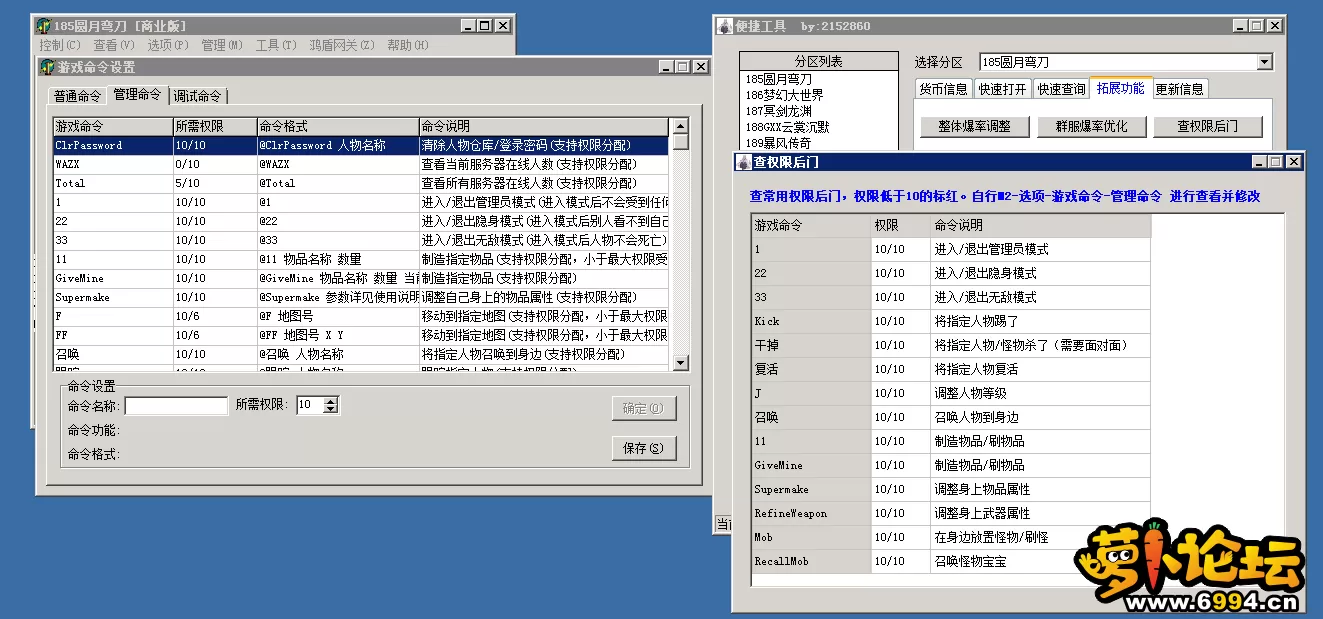1323x619 pixels.
Task: Select the ClrPassword command row
Action: pos(361,145)
